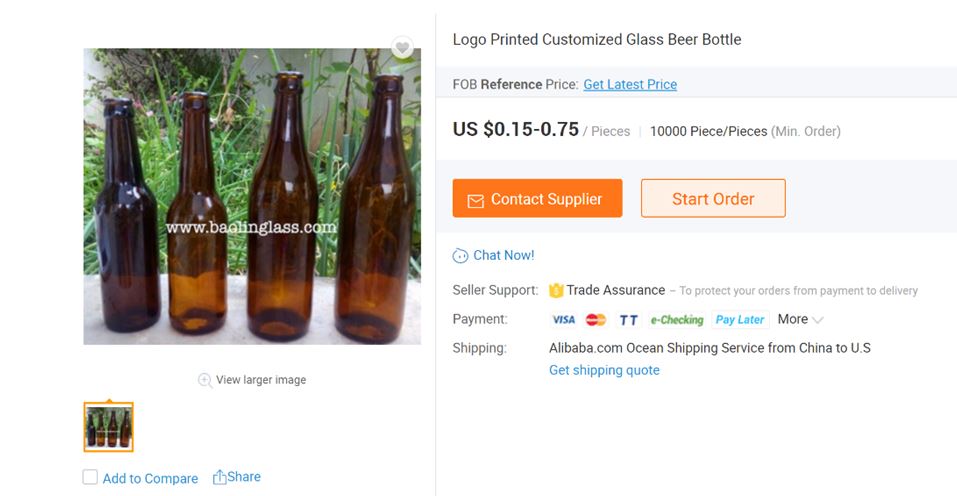Click the e-Checking payment icon
Image resolution: width=957 pixels, height=496 pixels.
pyautogui.click(x=677, y=320)
